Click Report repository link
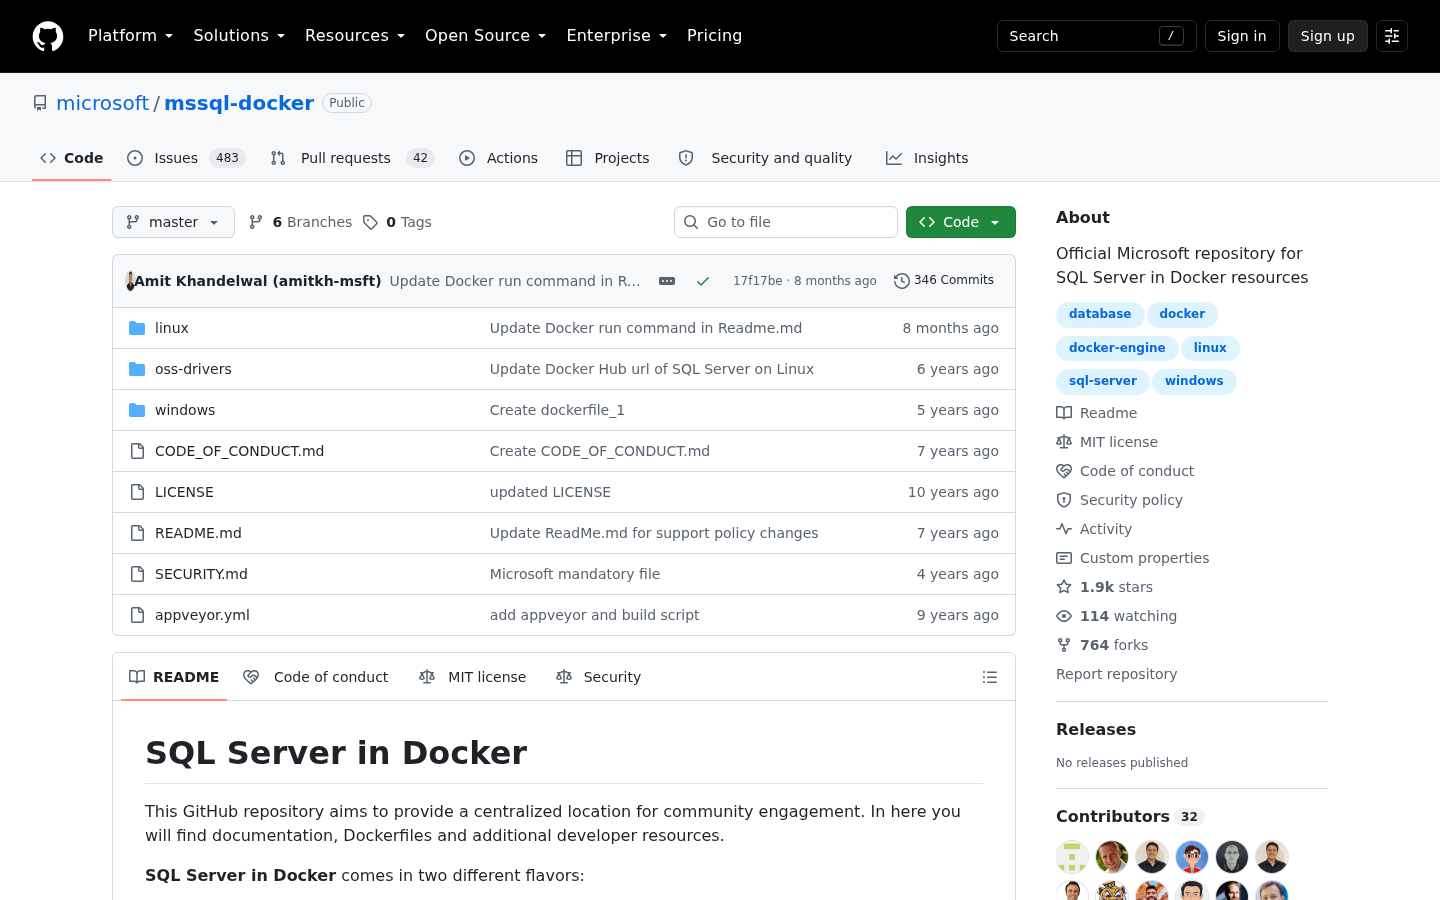 tap(1116, 674)
